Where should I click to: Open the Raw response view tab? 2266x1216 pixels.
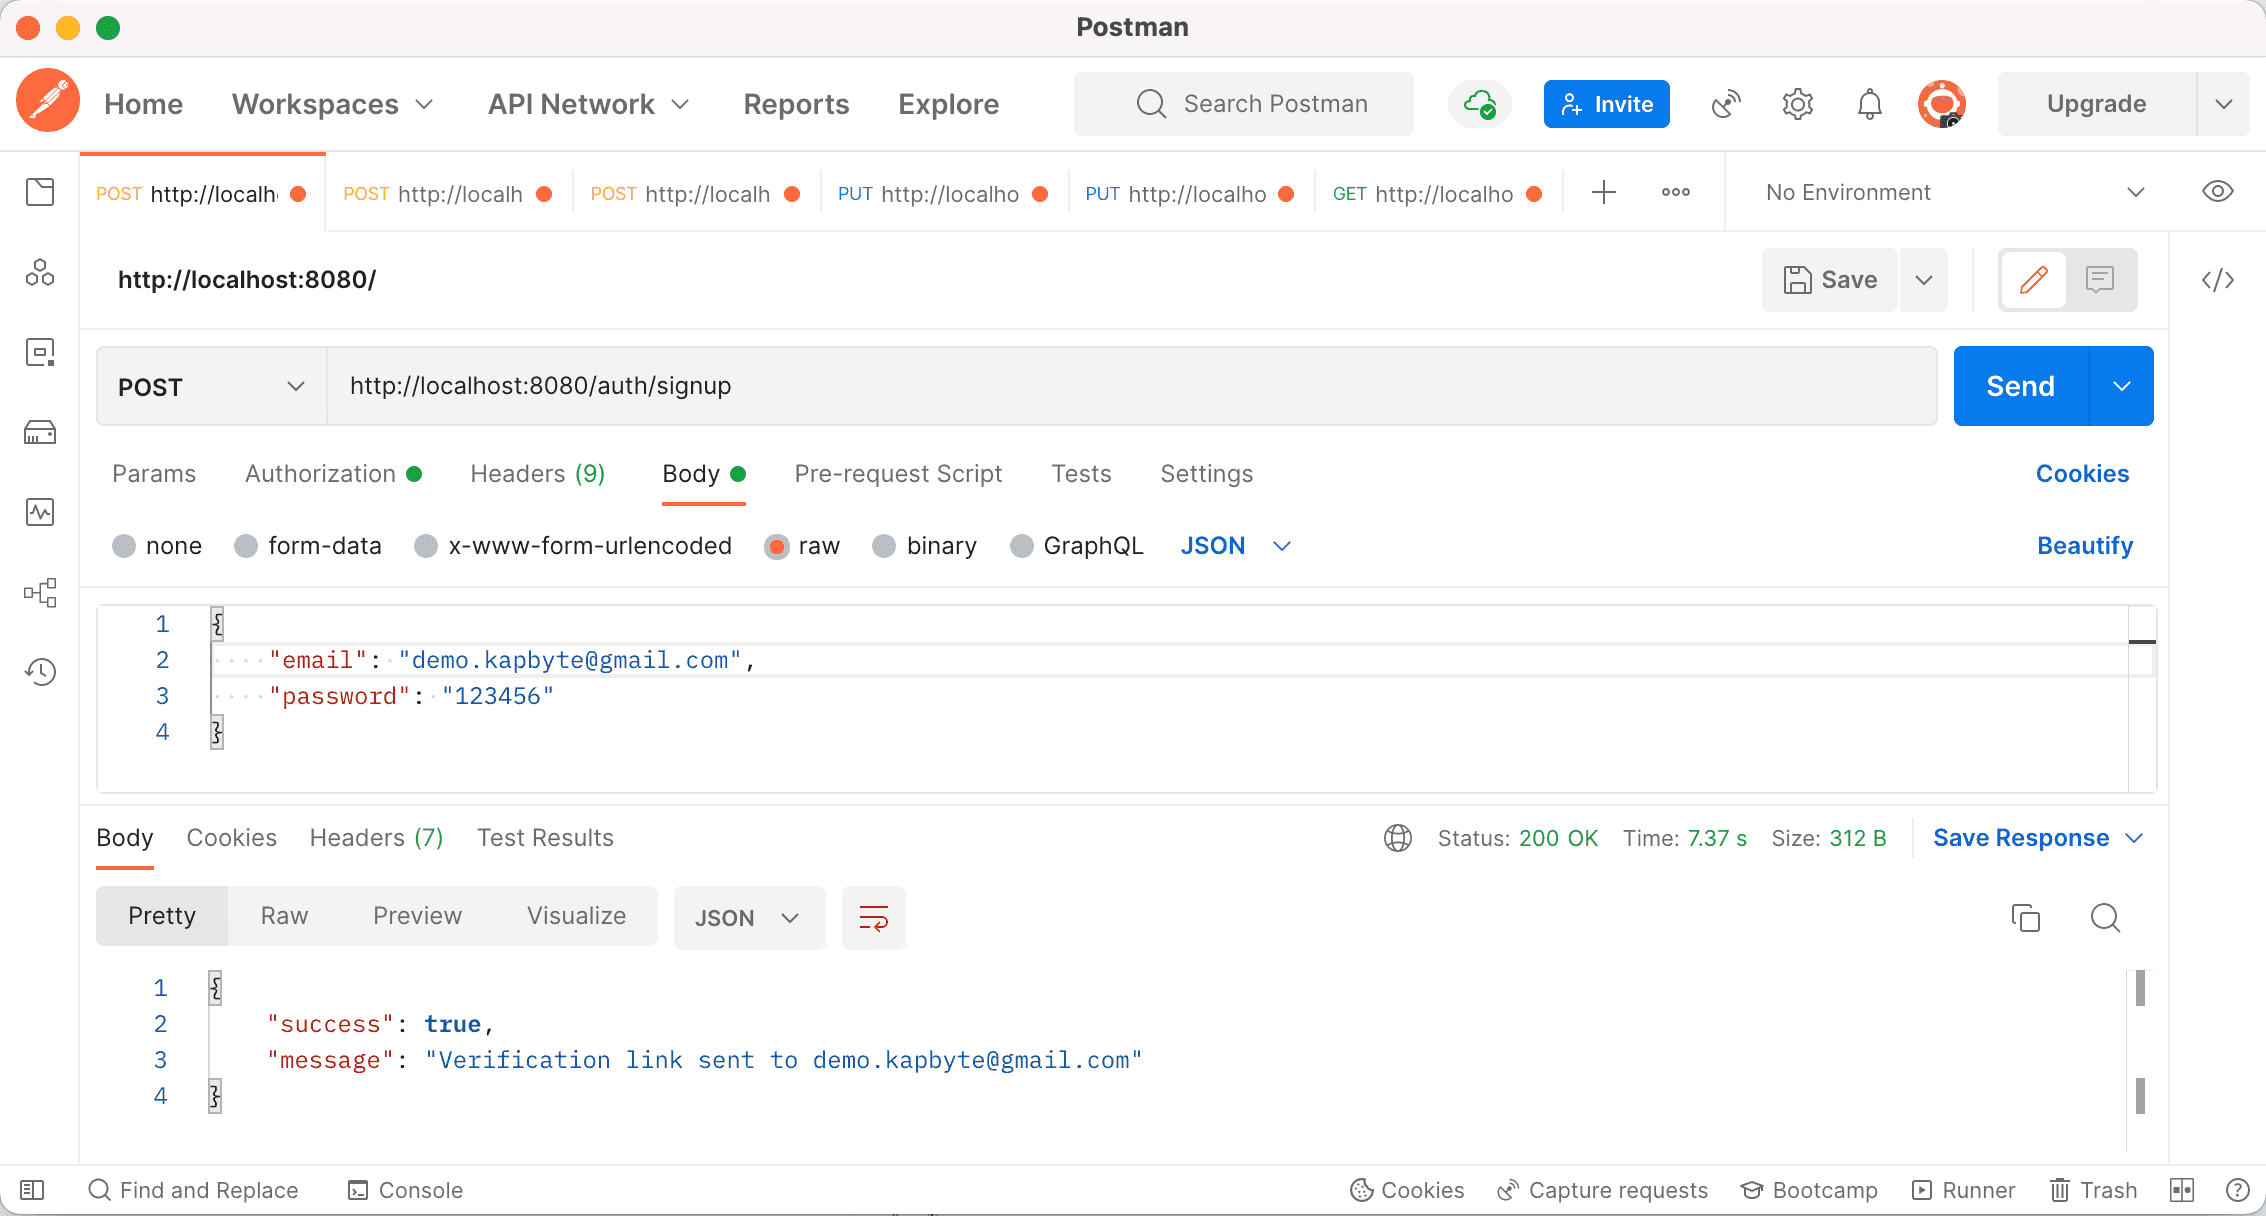click(284, 916)
